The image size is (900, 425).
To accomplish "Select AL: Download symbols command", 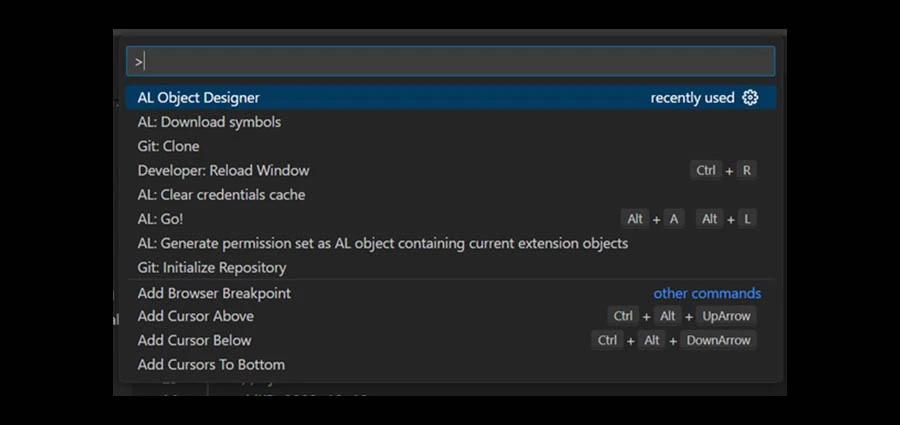I will click(450, 122).
